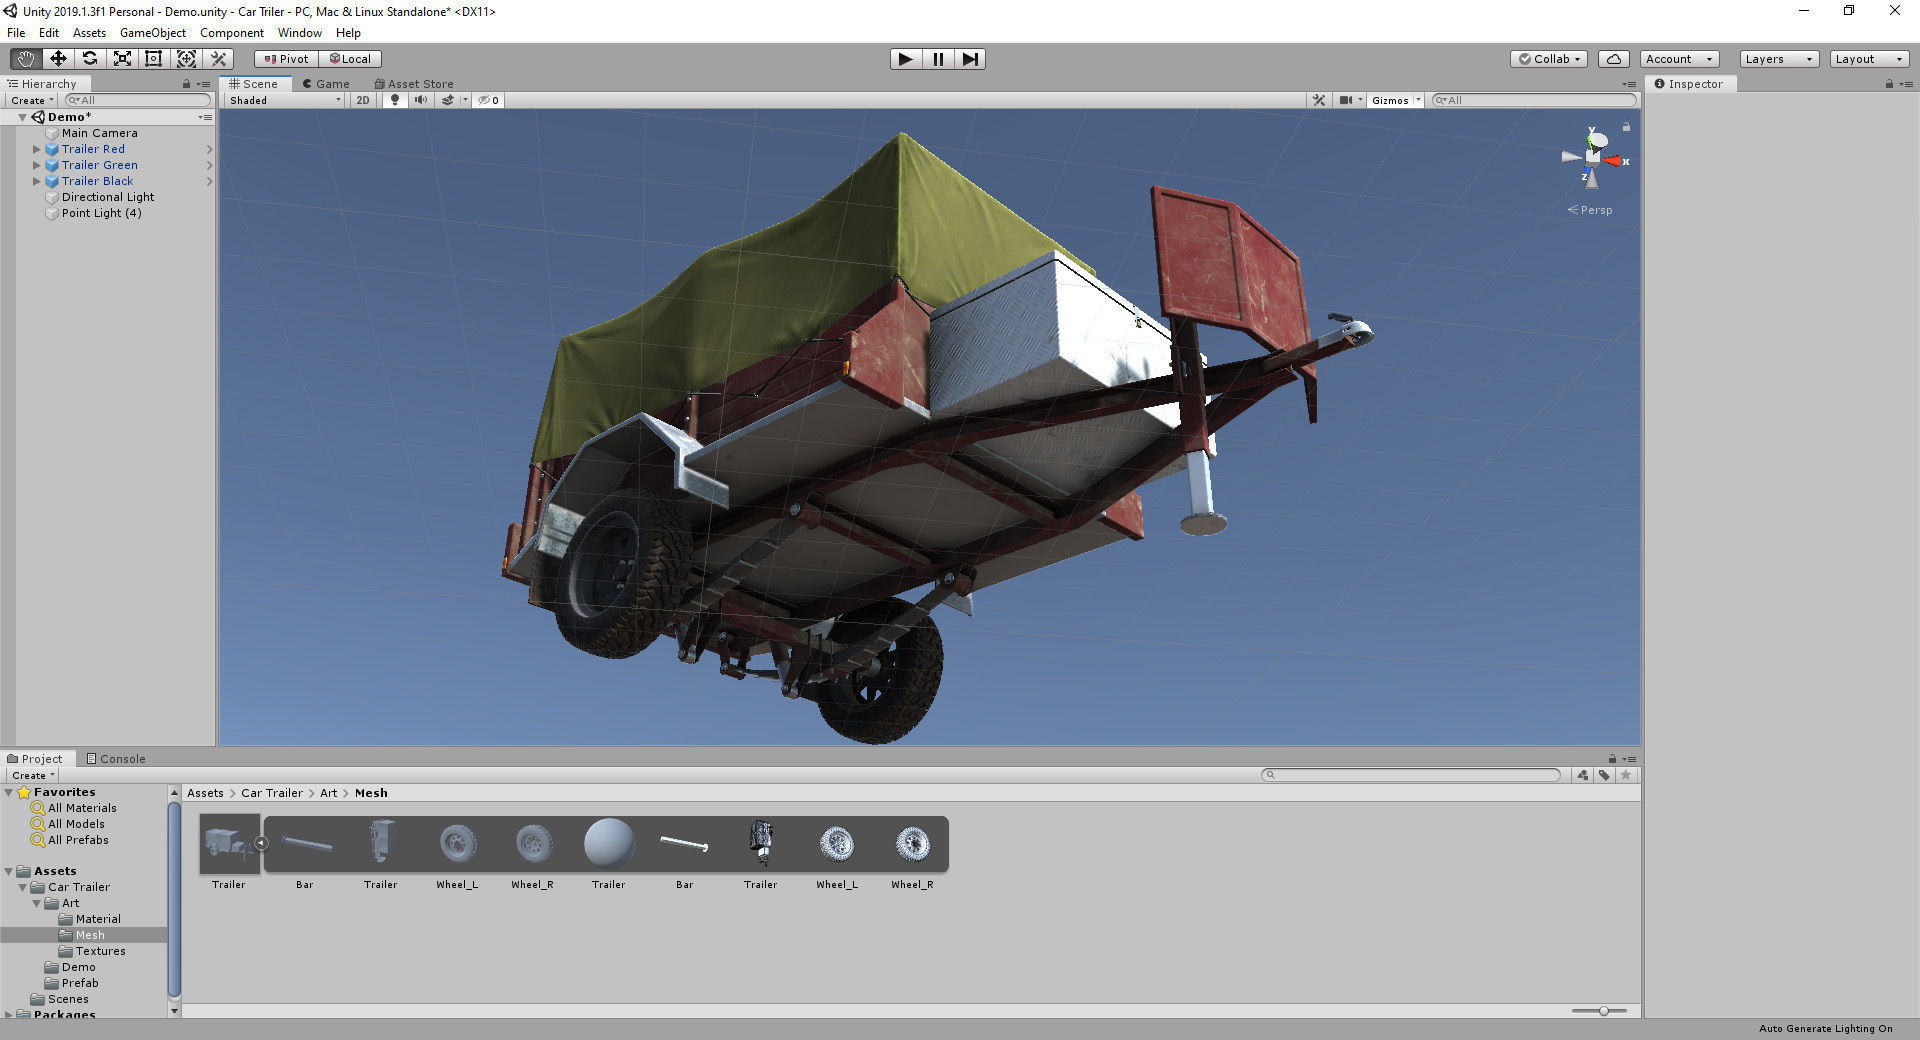Image resolution: width=1920 pixels, height=1040 pixels.
Task: Open the Shaded draw mode dropdown
Action: click(285, 100)
